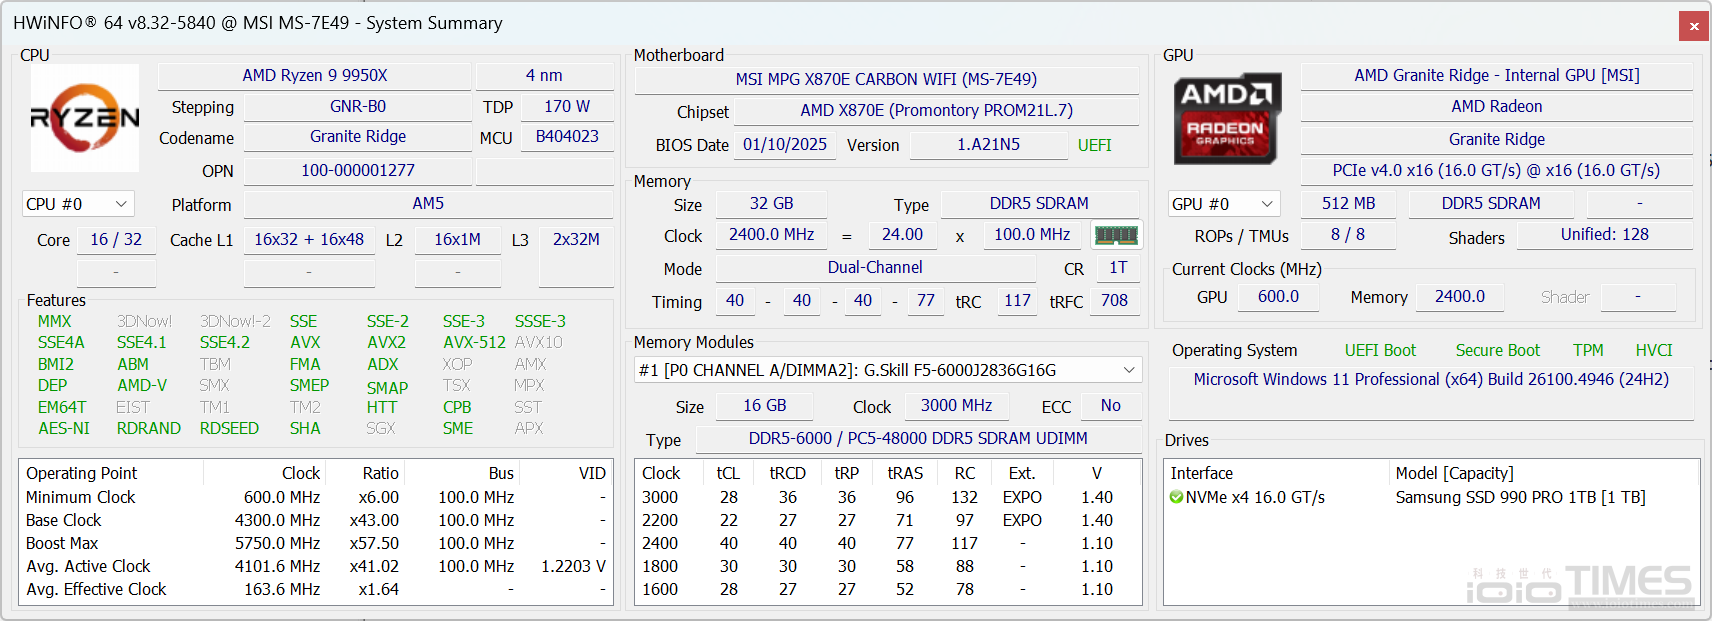Click the Secure Boot status label

pyautogui.click(x=1497, y=350)
